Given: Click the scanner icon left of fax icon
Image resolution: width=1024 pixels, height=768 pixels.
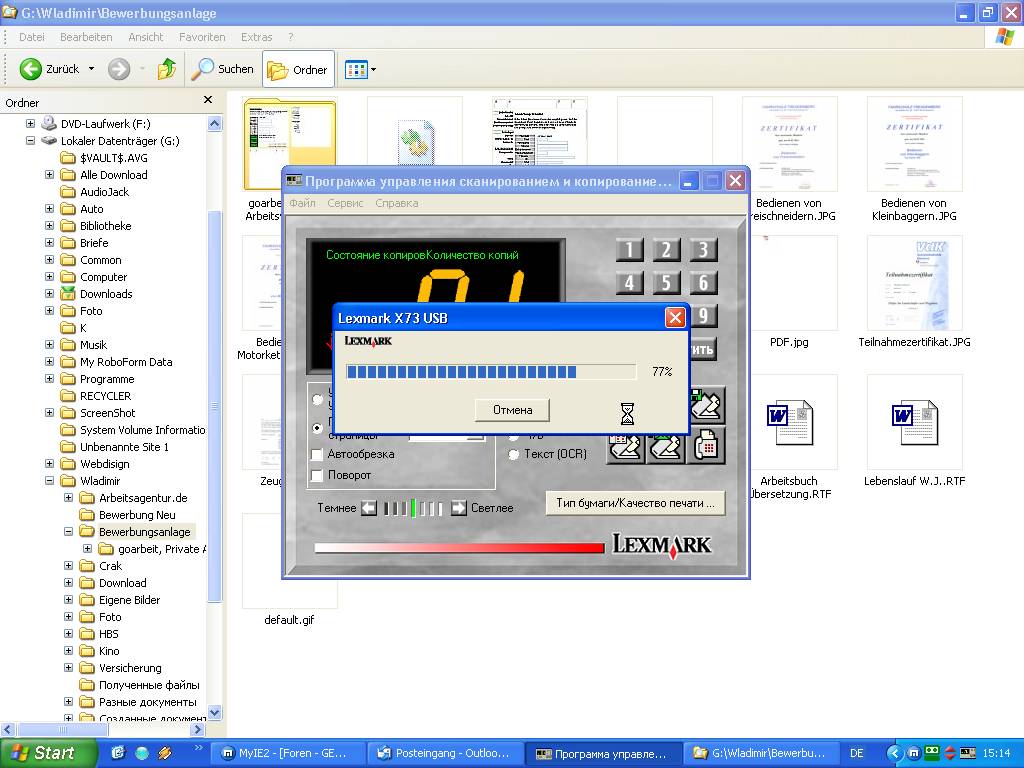Looking at the screenshot, I should tap(666, 447).
